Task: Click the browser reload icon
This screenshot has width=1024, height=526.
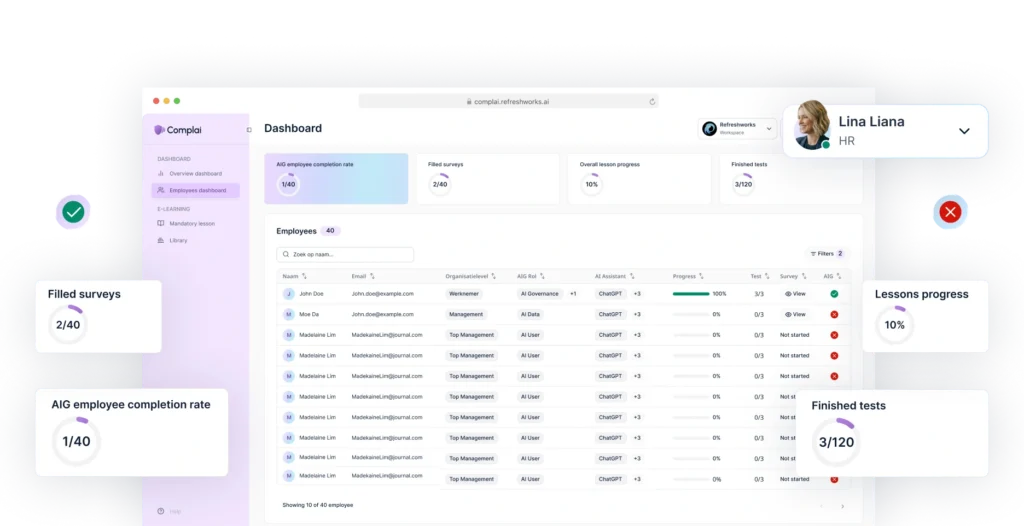Action: pyautogui.click(x=652, y=101)
